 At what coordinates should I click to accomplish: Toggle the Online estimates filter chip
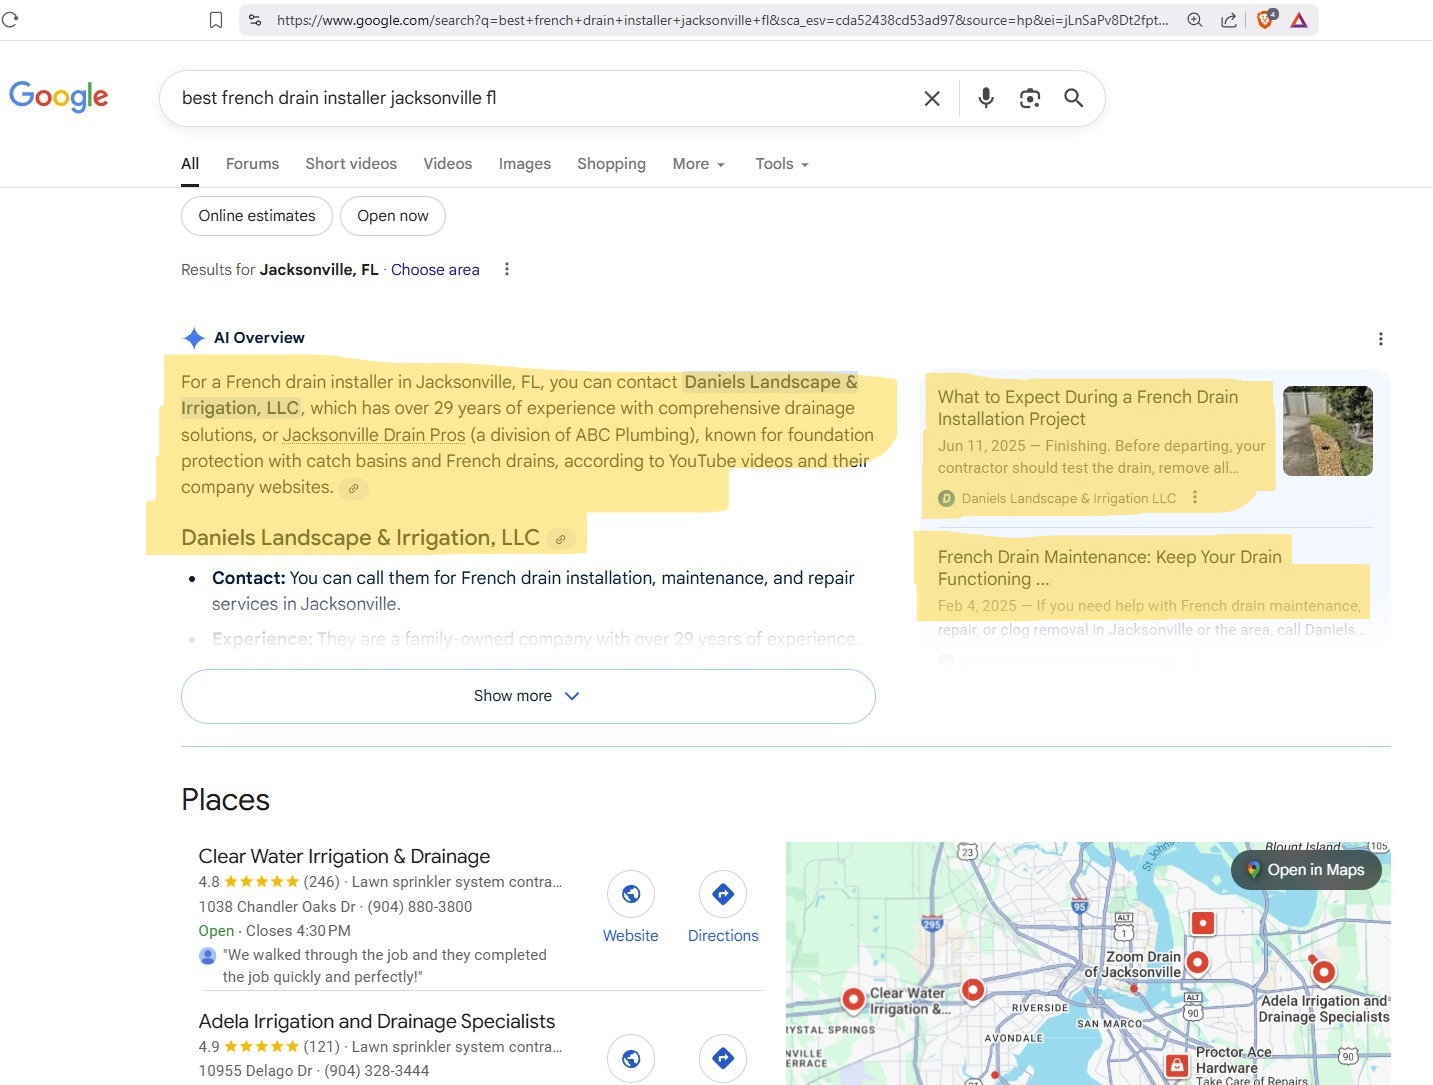click(x=257, y=216)
